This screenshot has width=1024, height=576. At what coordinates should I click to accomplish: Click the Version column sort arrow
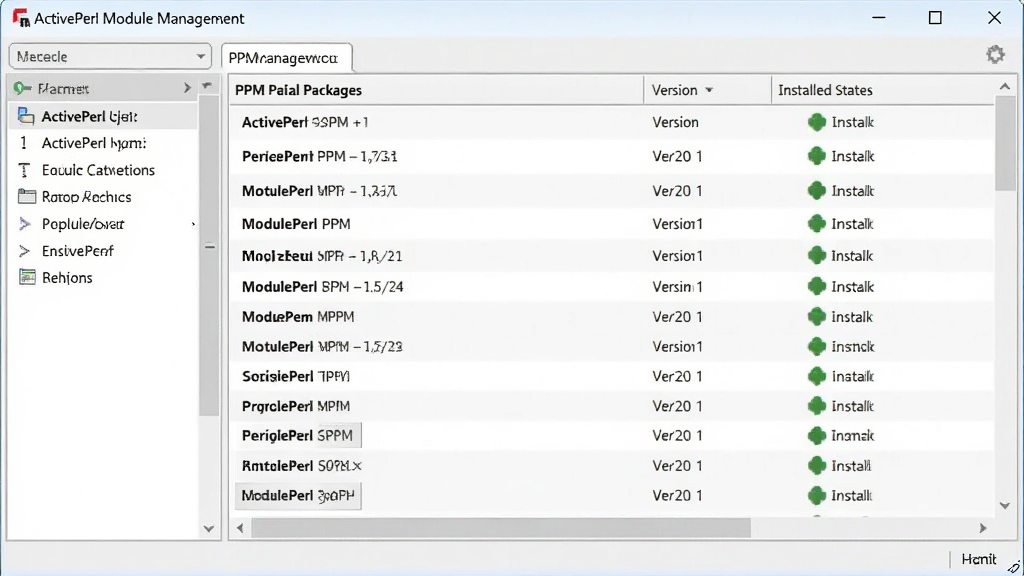pos(709,90)
